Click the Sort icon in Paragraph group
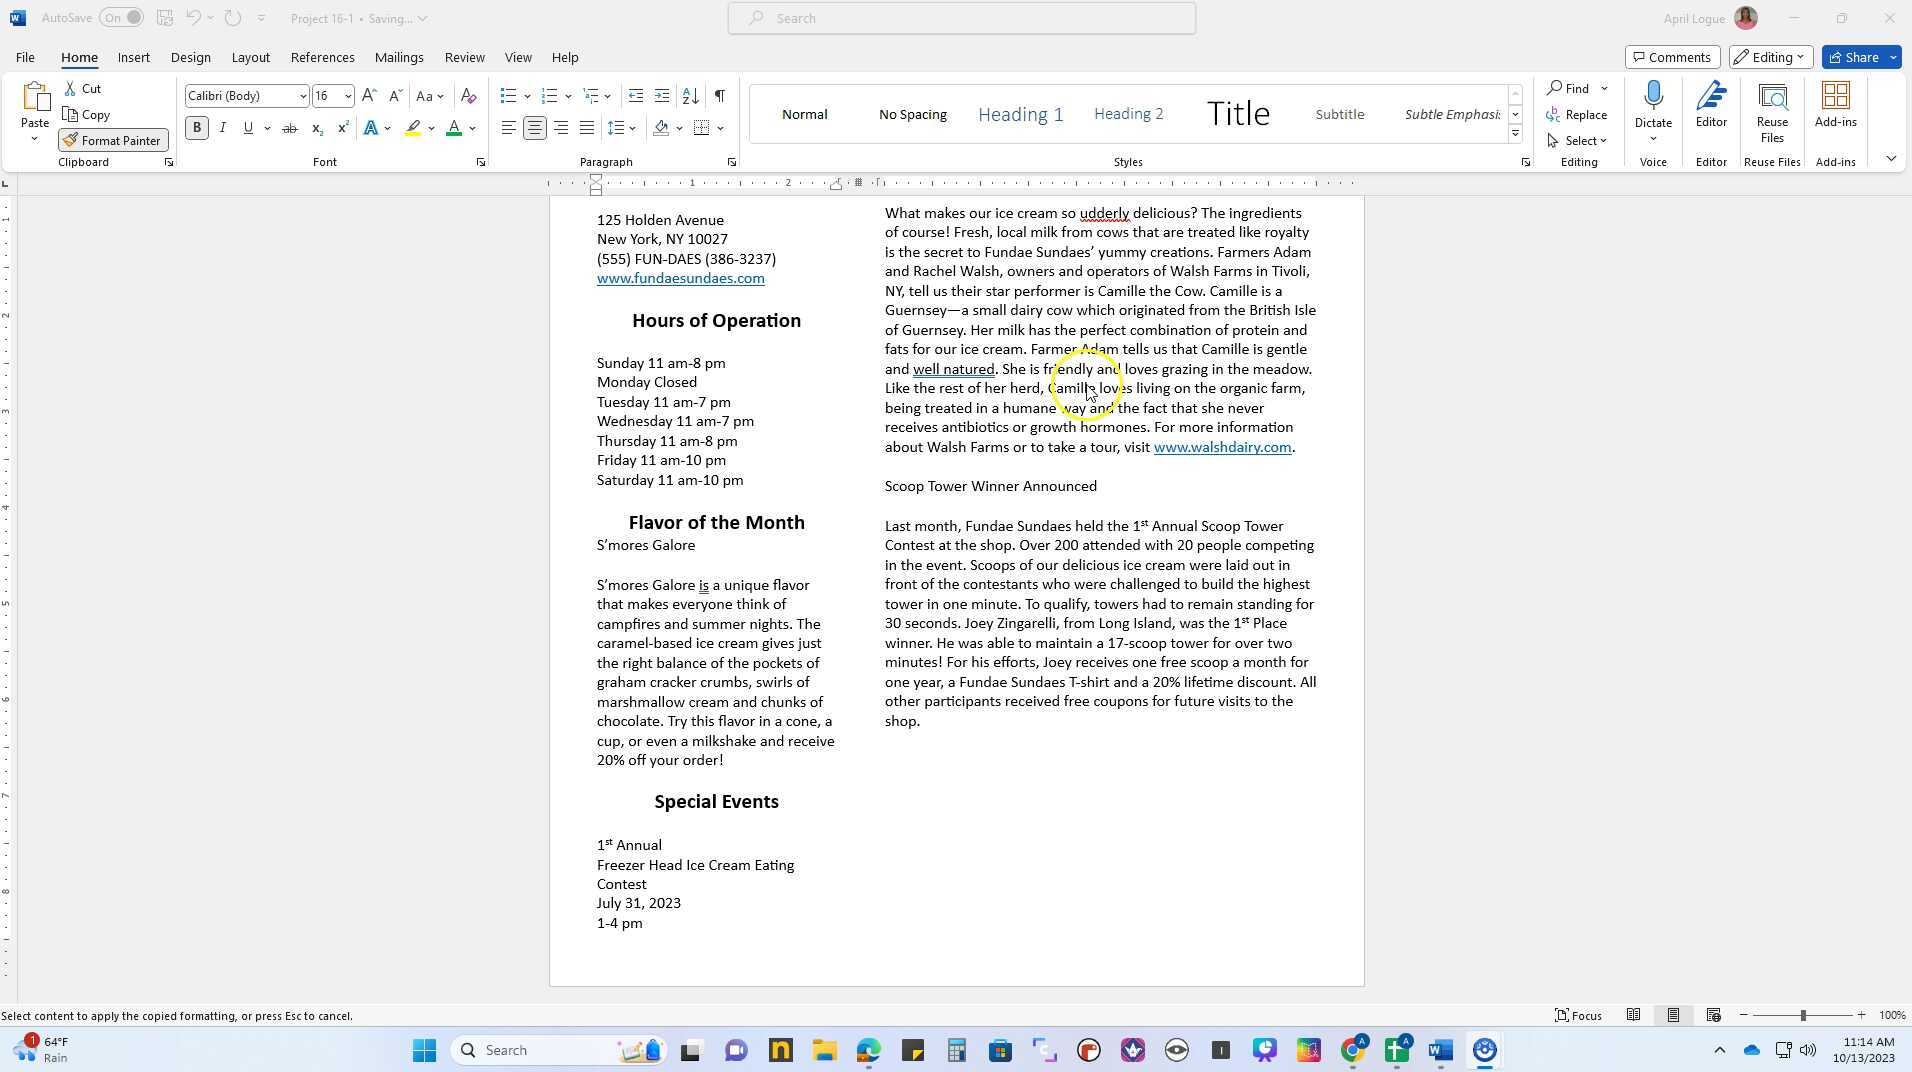 690,96
